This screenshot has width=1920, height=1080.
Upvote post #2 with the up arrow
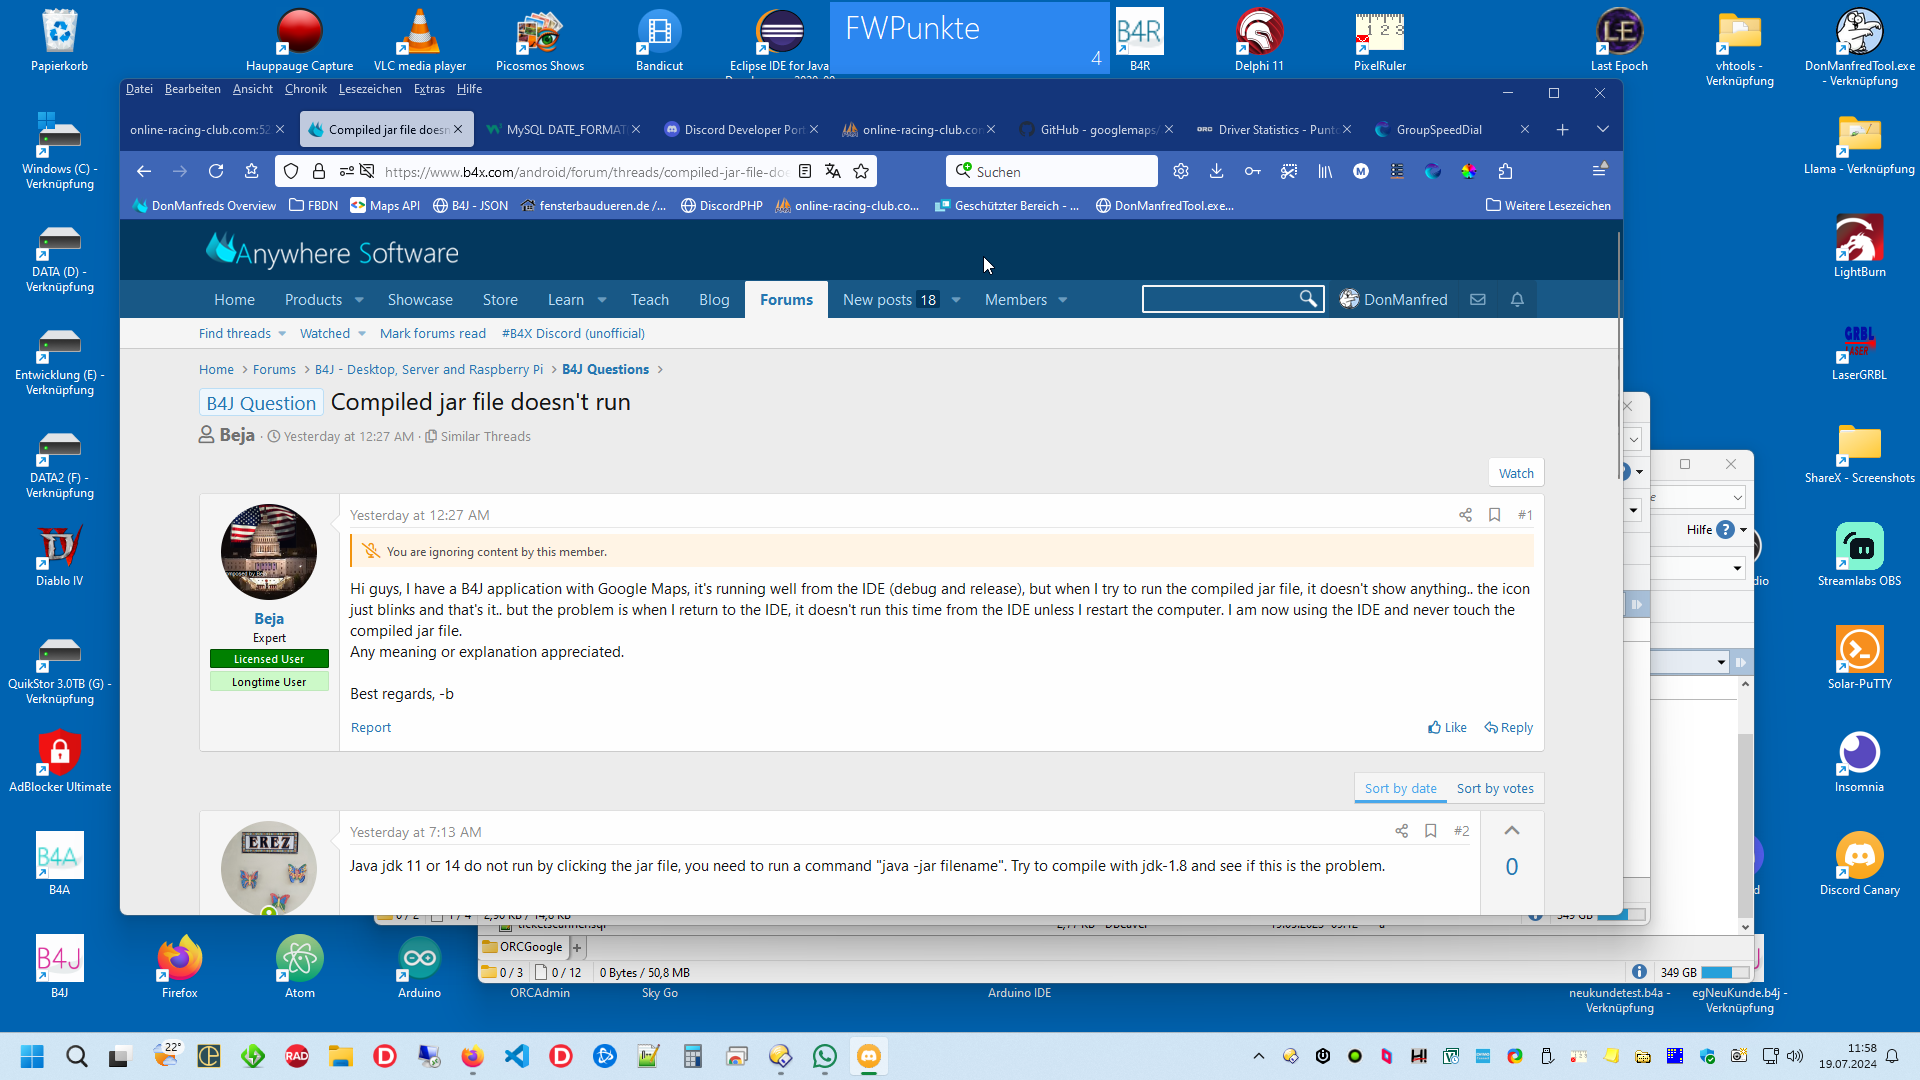[1511, 831]
